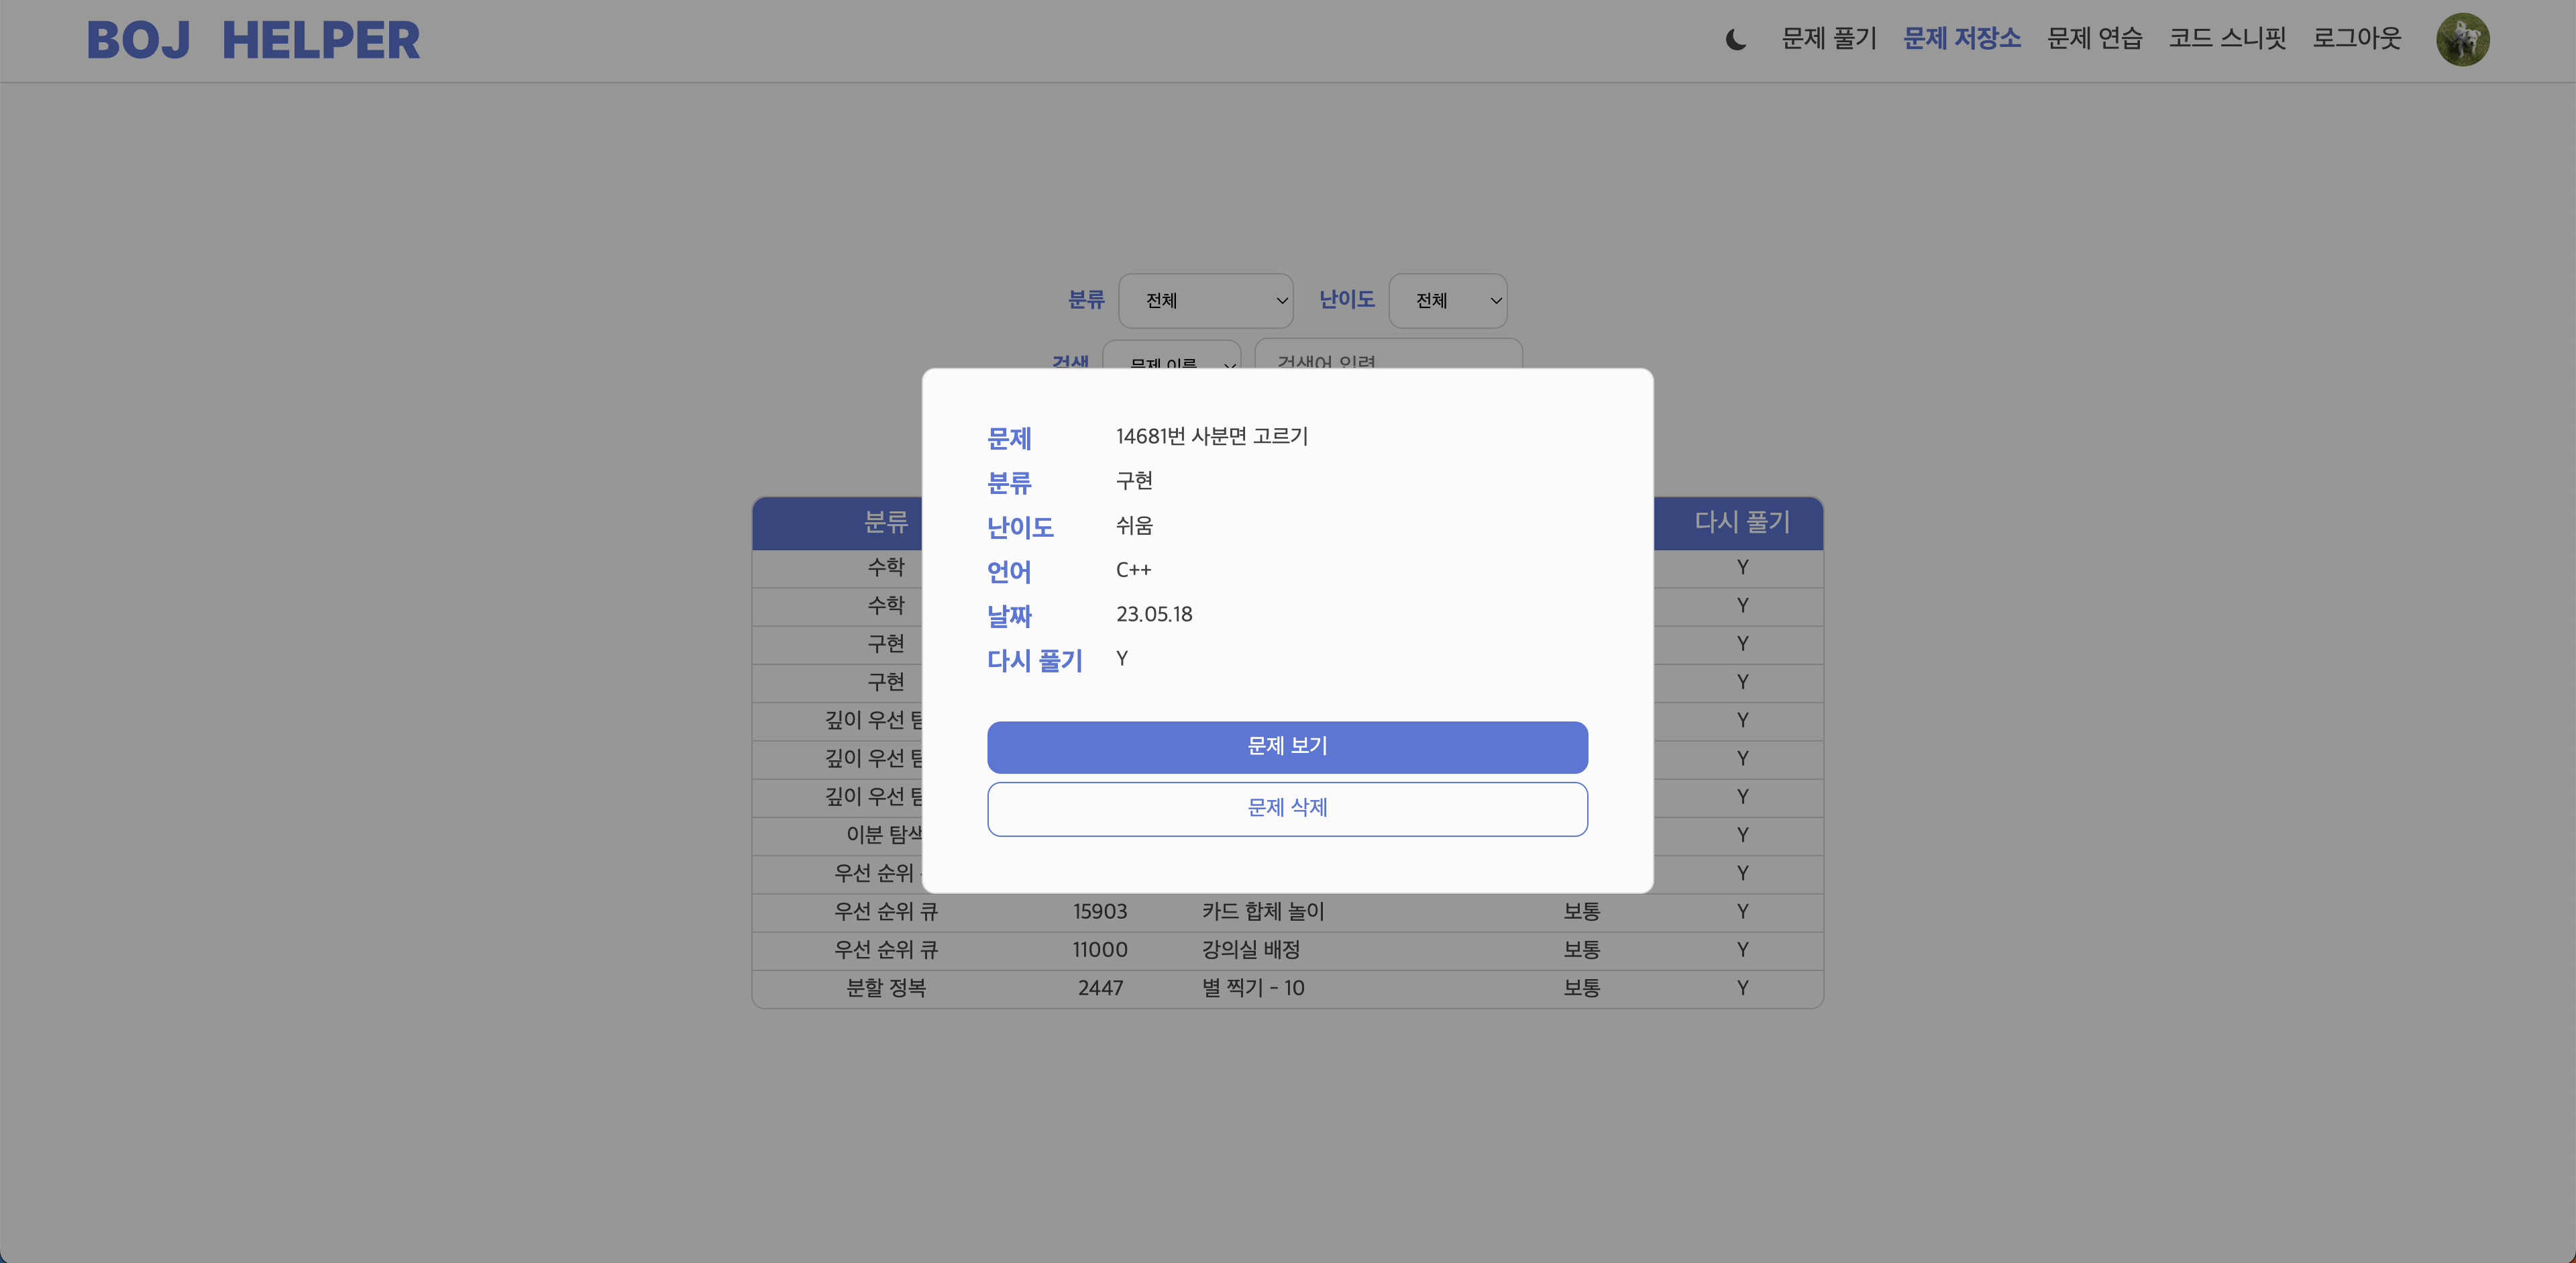Click the 분류 table column header
Image resolution: width=2576 pixels, height=1263 pixels.
[x=885, y=522]
